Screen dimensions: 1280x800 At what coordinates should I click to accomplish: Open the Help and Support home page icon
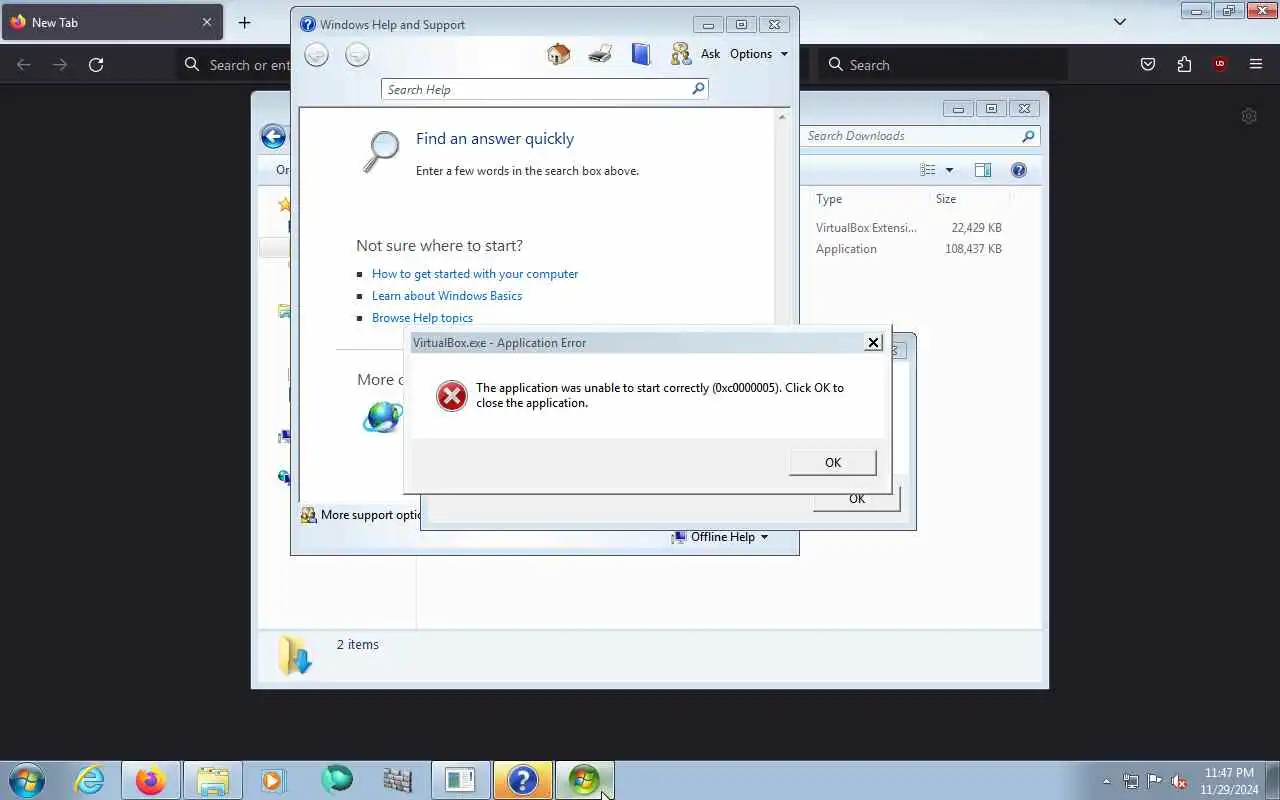pos(559,54)
